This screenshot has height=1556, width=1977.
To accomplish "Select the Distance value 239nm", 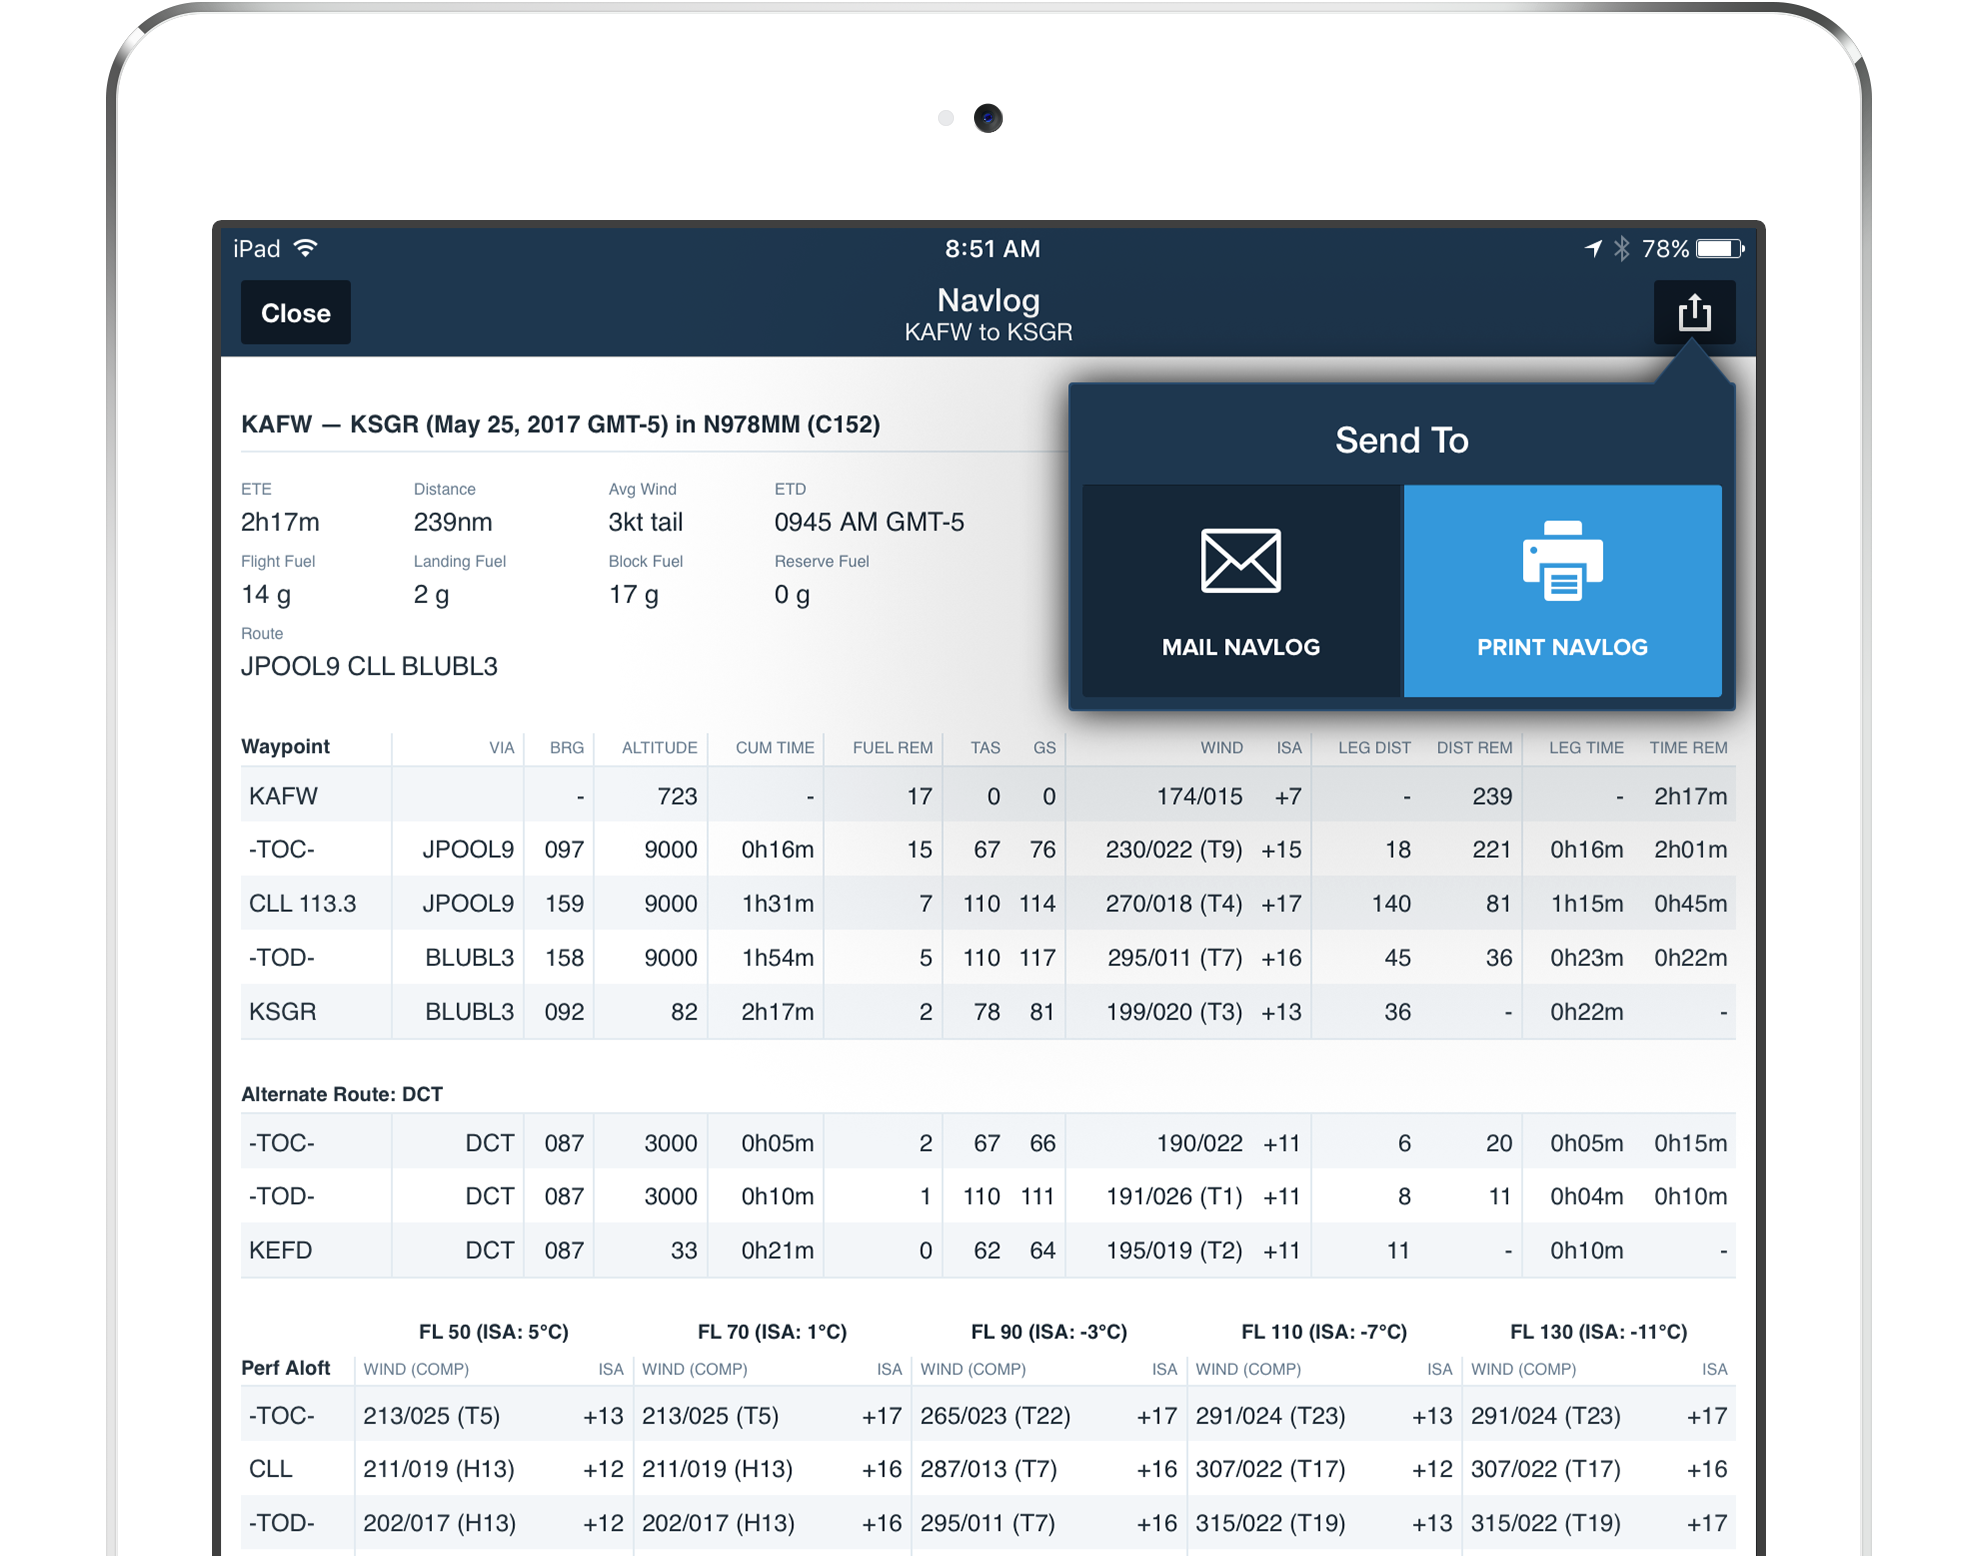I will [453, 522].
